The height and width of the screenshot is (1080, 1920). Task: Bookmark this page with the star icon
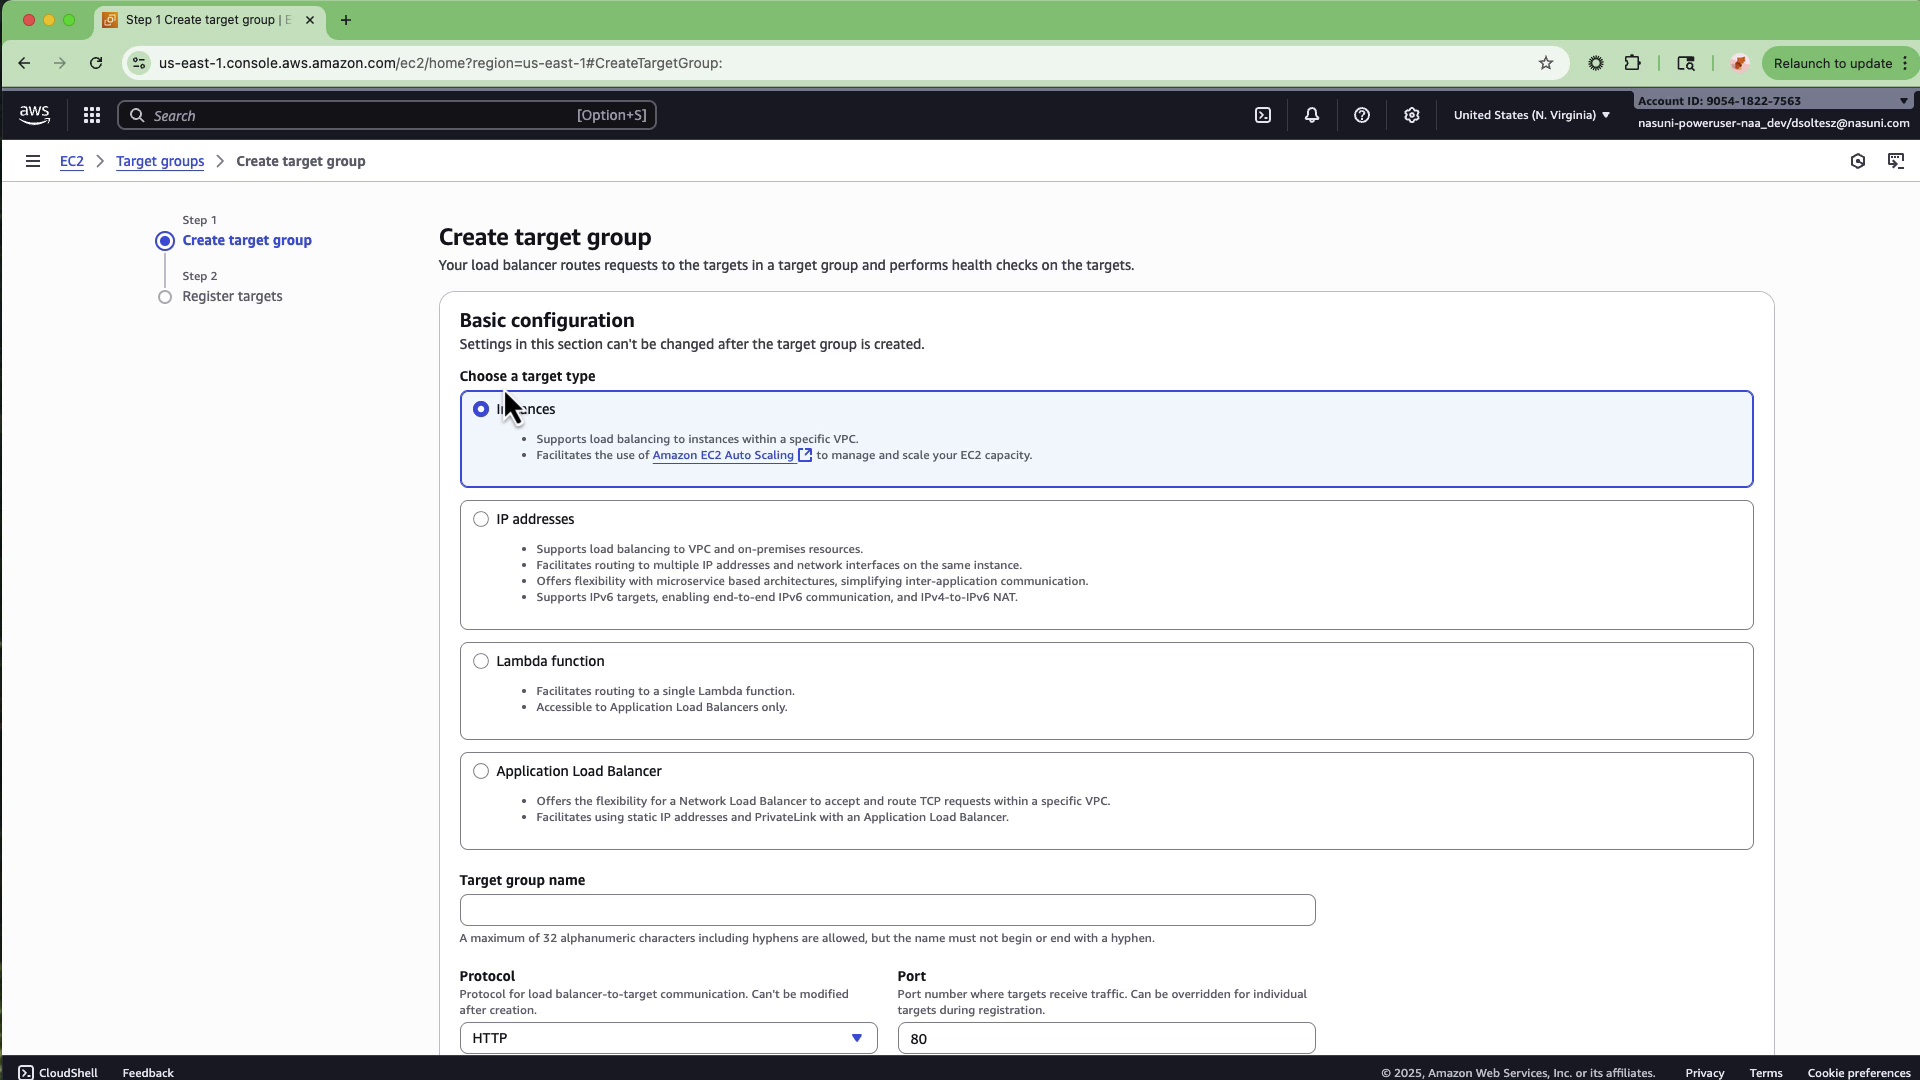click(x=1546, y=63)
